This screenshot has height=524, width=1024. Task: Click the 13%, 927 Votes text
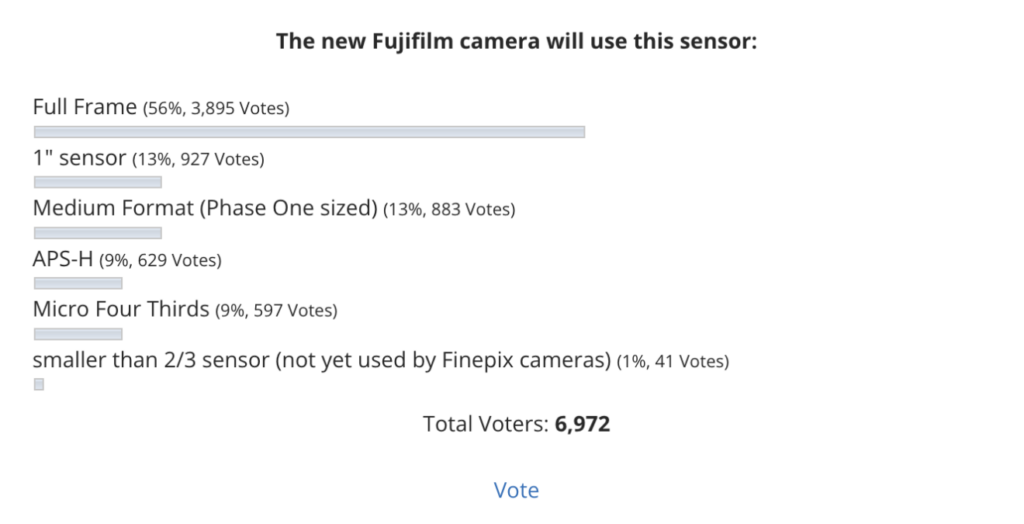pos(199,159)
